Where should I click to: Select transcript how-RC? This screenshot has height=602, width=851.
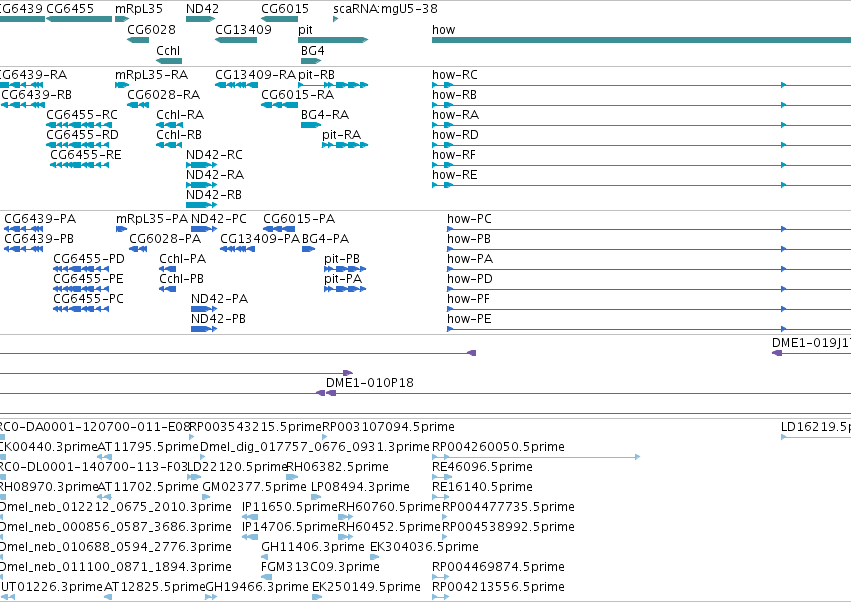tap(455, 74)
